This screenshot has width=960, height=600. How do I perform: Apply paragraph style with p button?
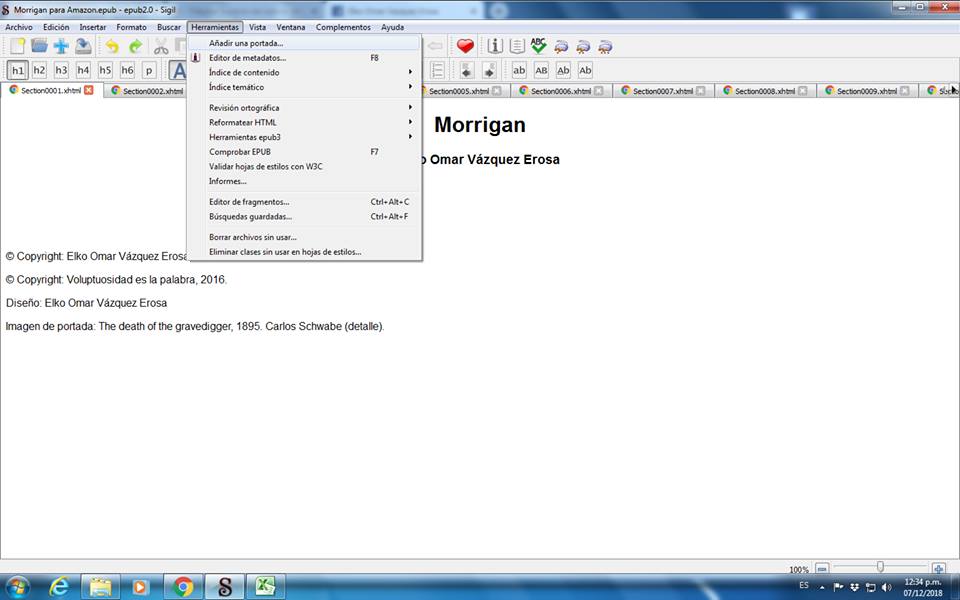[149, 70]
